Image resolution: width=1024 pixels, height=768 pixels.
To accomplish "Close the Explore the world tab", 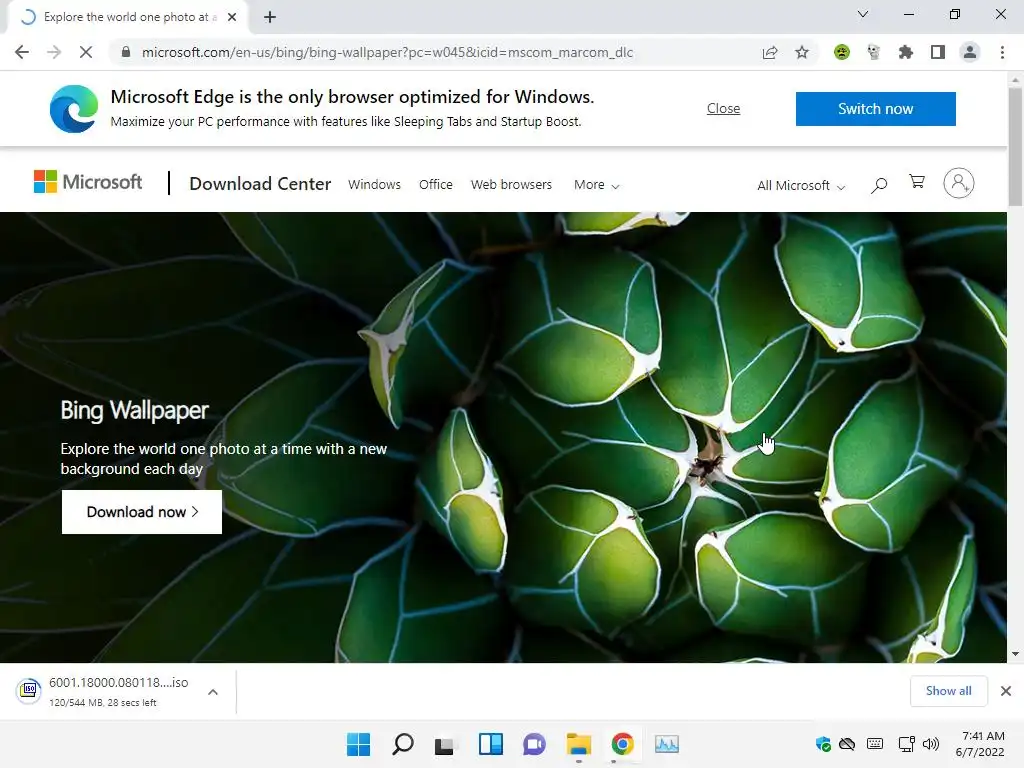I will coord(232,17).
